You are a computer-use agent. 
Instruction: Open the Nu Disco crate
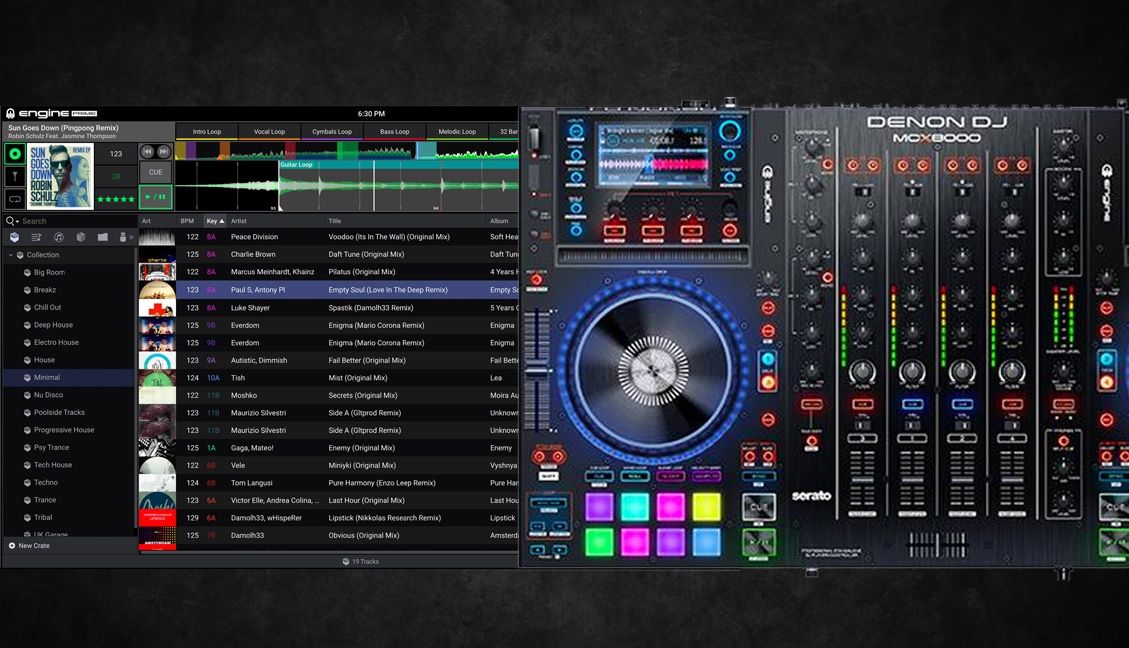coord(48,395)
